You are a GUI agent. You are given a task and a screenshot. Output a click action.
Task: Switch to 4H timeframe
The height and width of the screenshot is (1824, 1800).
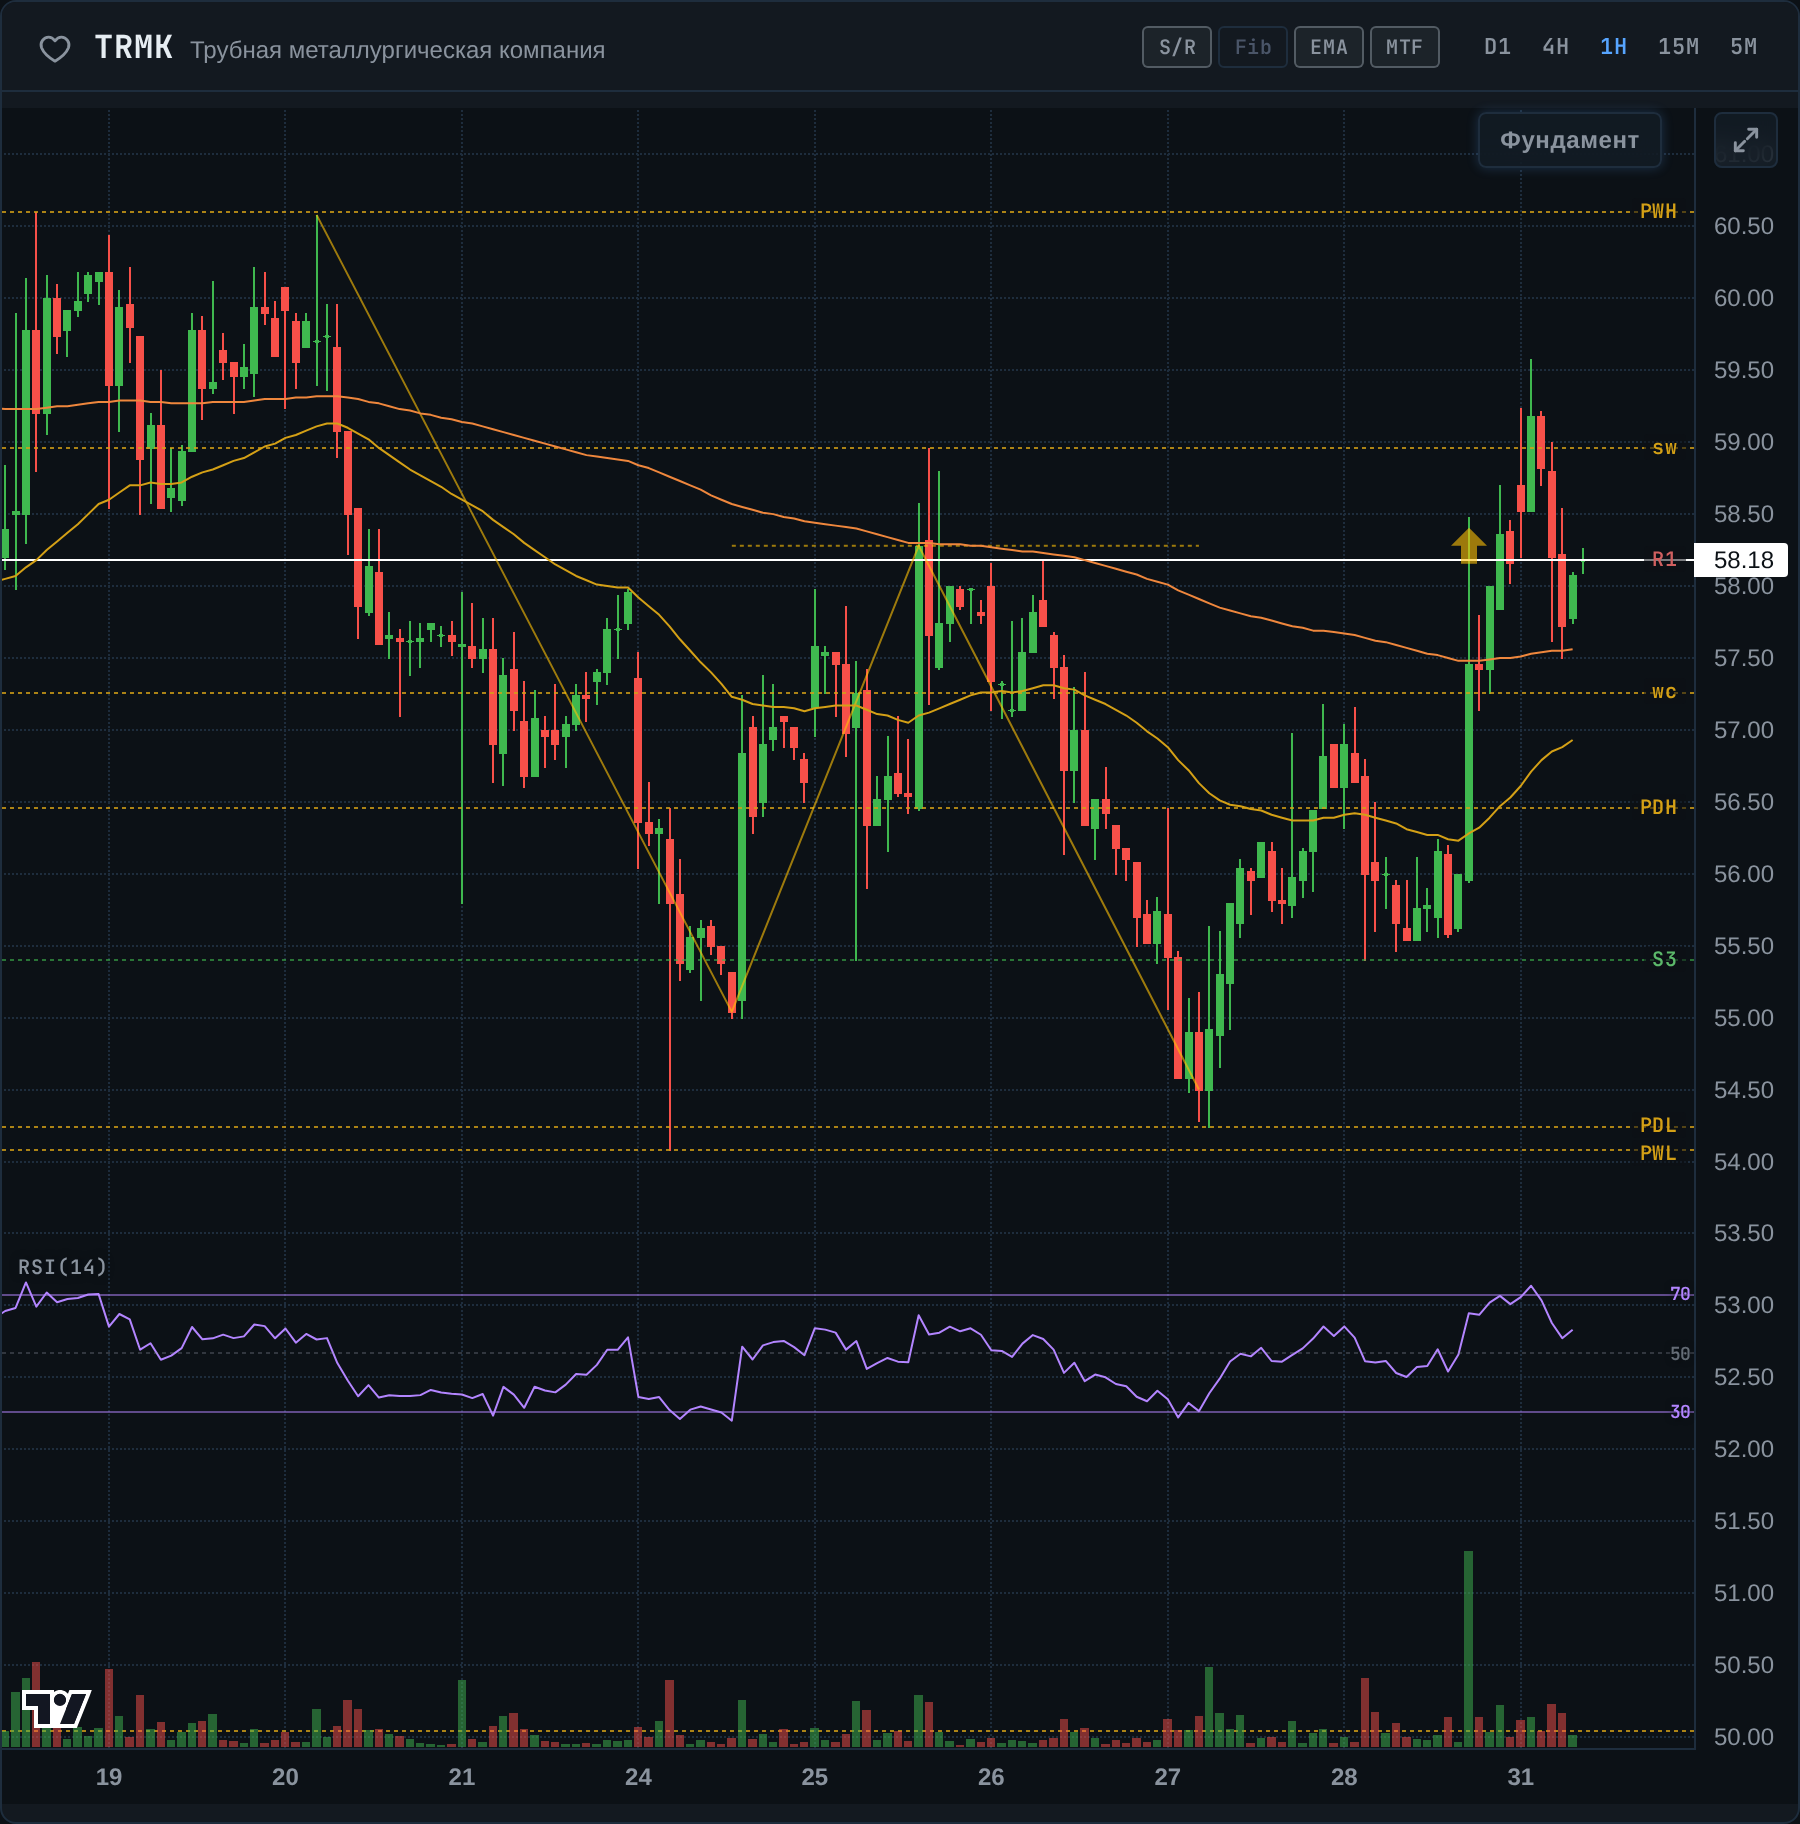[x=1555, y=47]
